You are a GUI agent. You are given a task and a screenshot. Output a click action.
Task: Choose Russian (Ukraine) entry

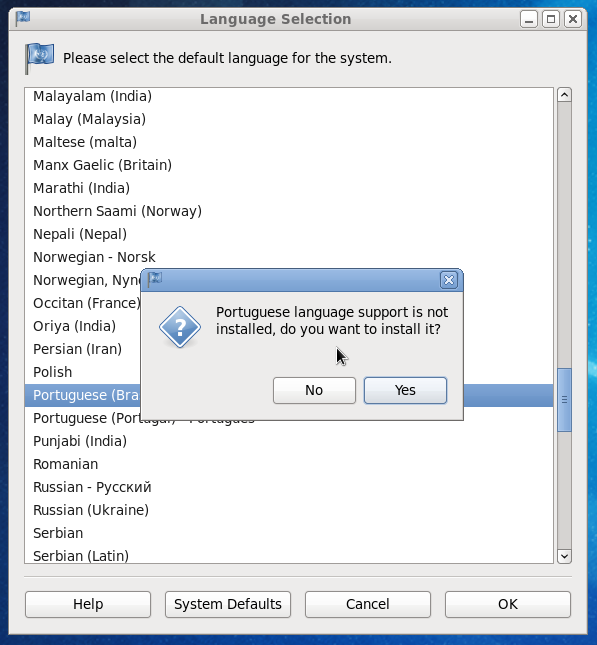click(289, 511)
